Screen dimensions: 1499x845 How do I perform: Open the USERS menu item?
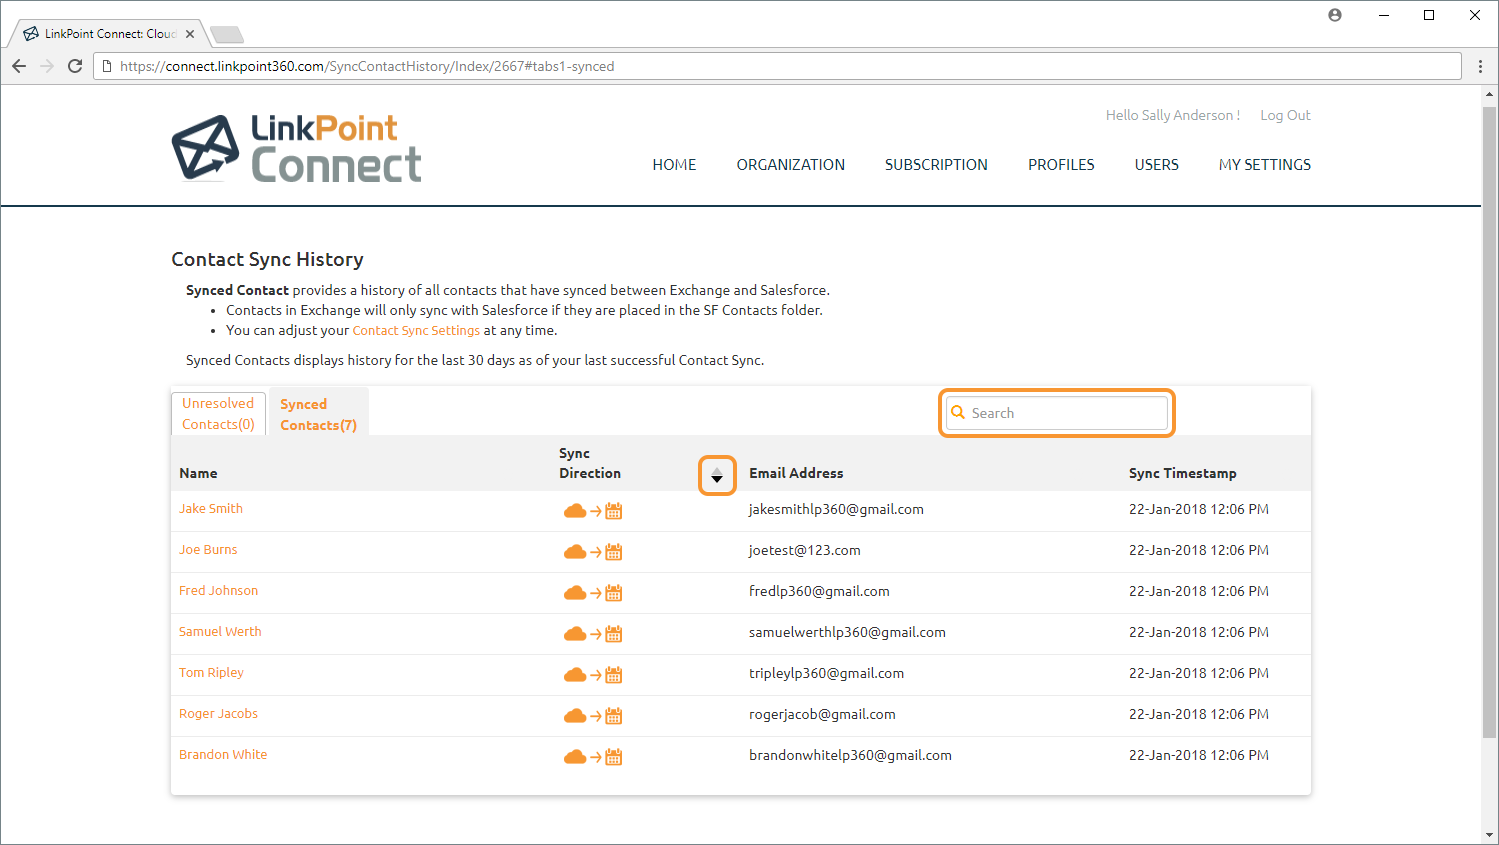[1157, 165]
